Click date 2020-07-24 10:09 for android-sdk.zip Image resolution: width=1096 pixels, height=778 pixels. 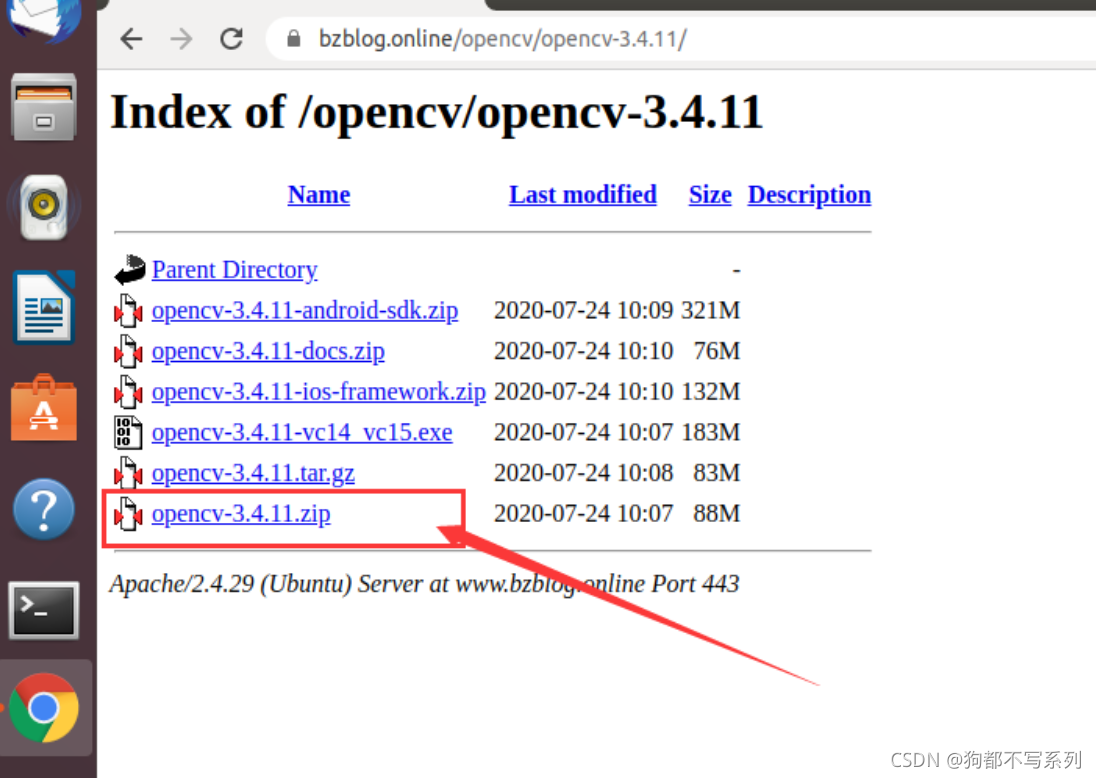(584, 310)
